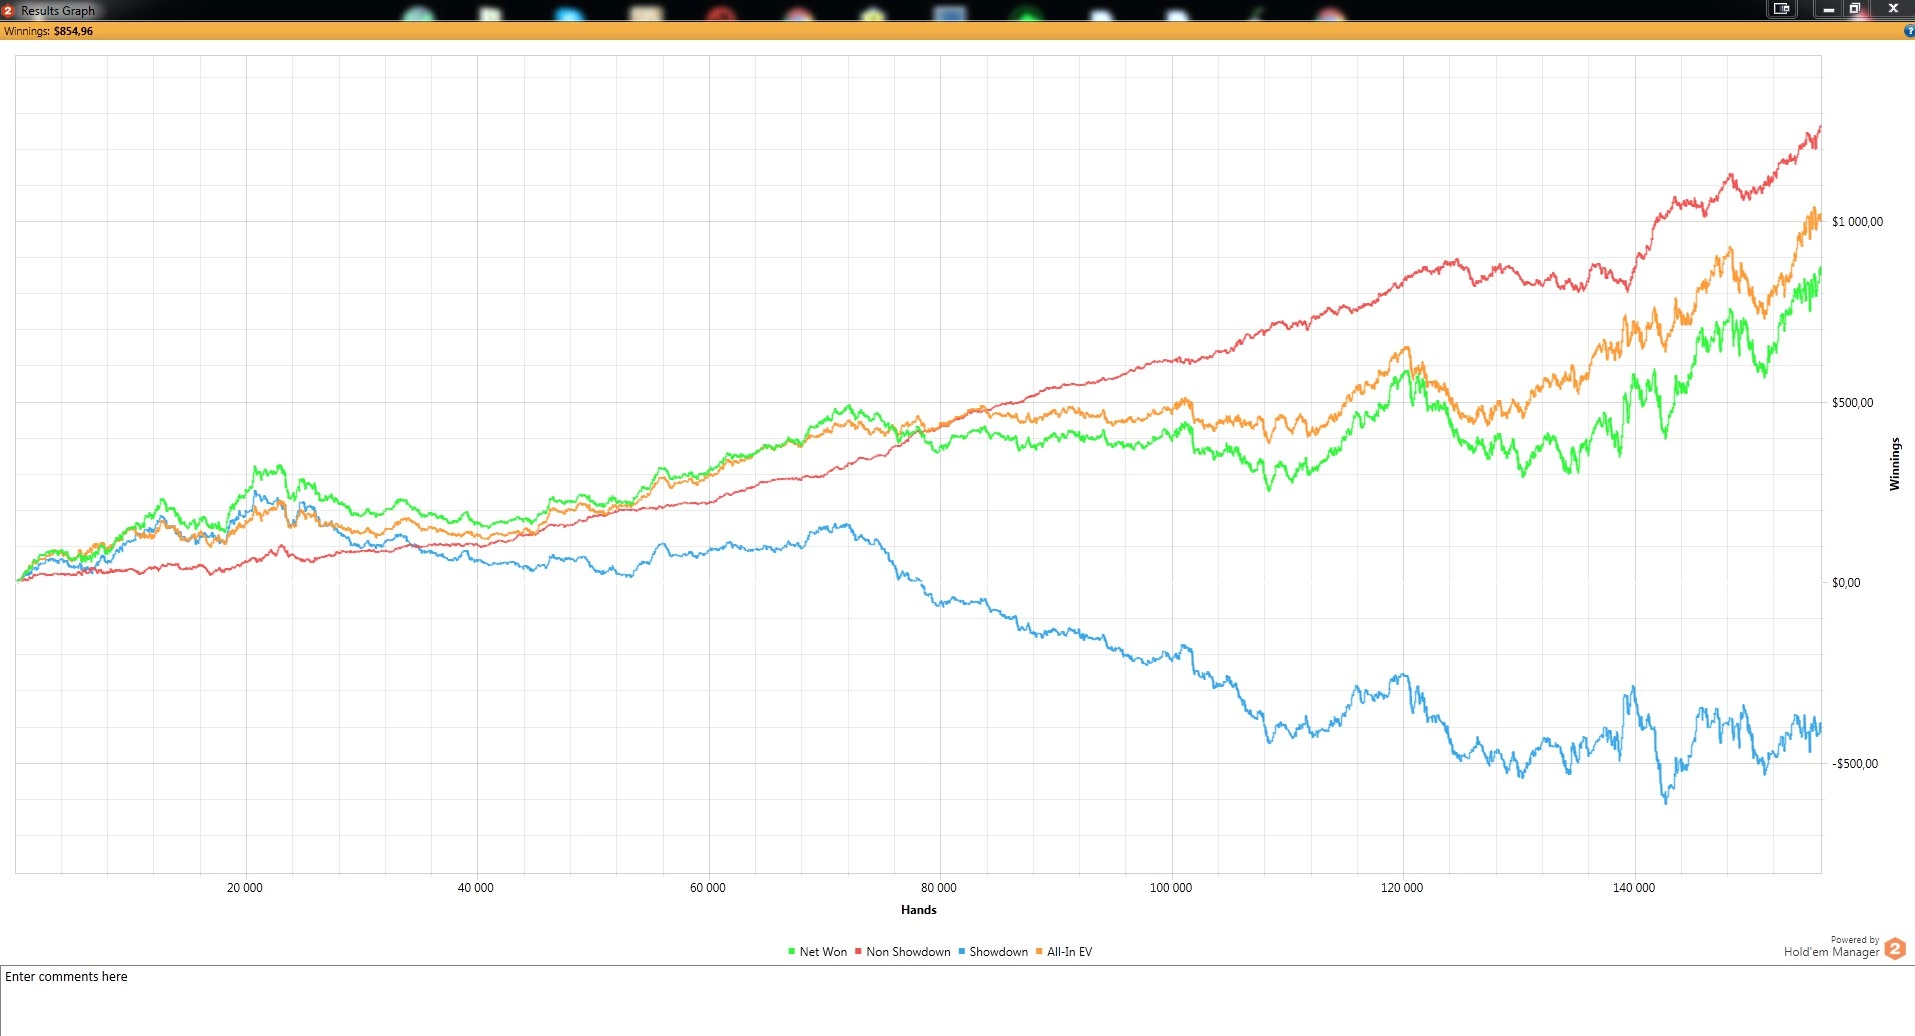The width and height of the screenshot is (1915, 1036).
Task: Click the '140 000' x-axis label
Action: click(x=1634, y=888)
